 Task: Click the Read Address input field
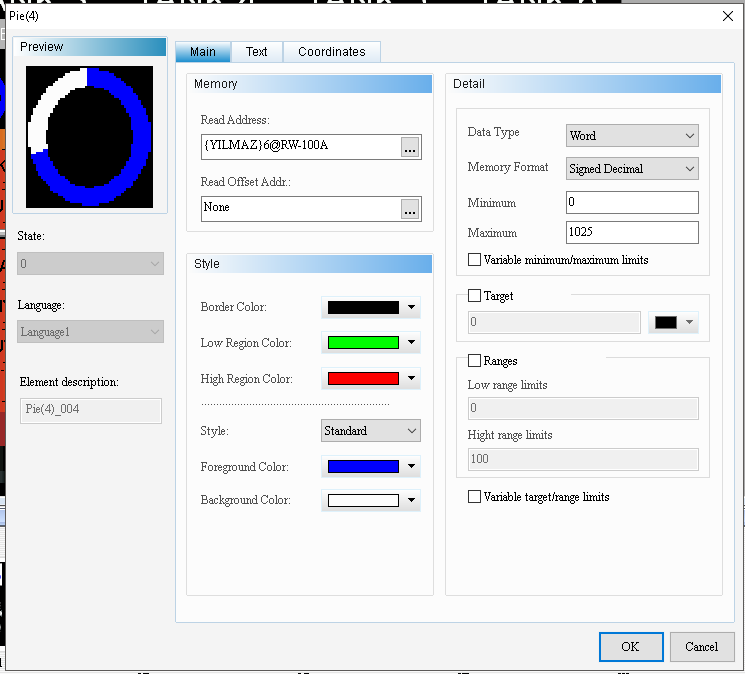point(301,147)
